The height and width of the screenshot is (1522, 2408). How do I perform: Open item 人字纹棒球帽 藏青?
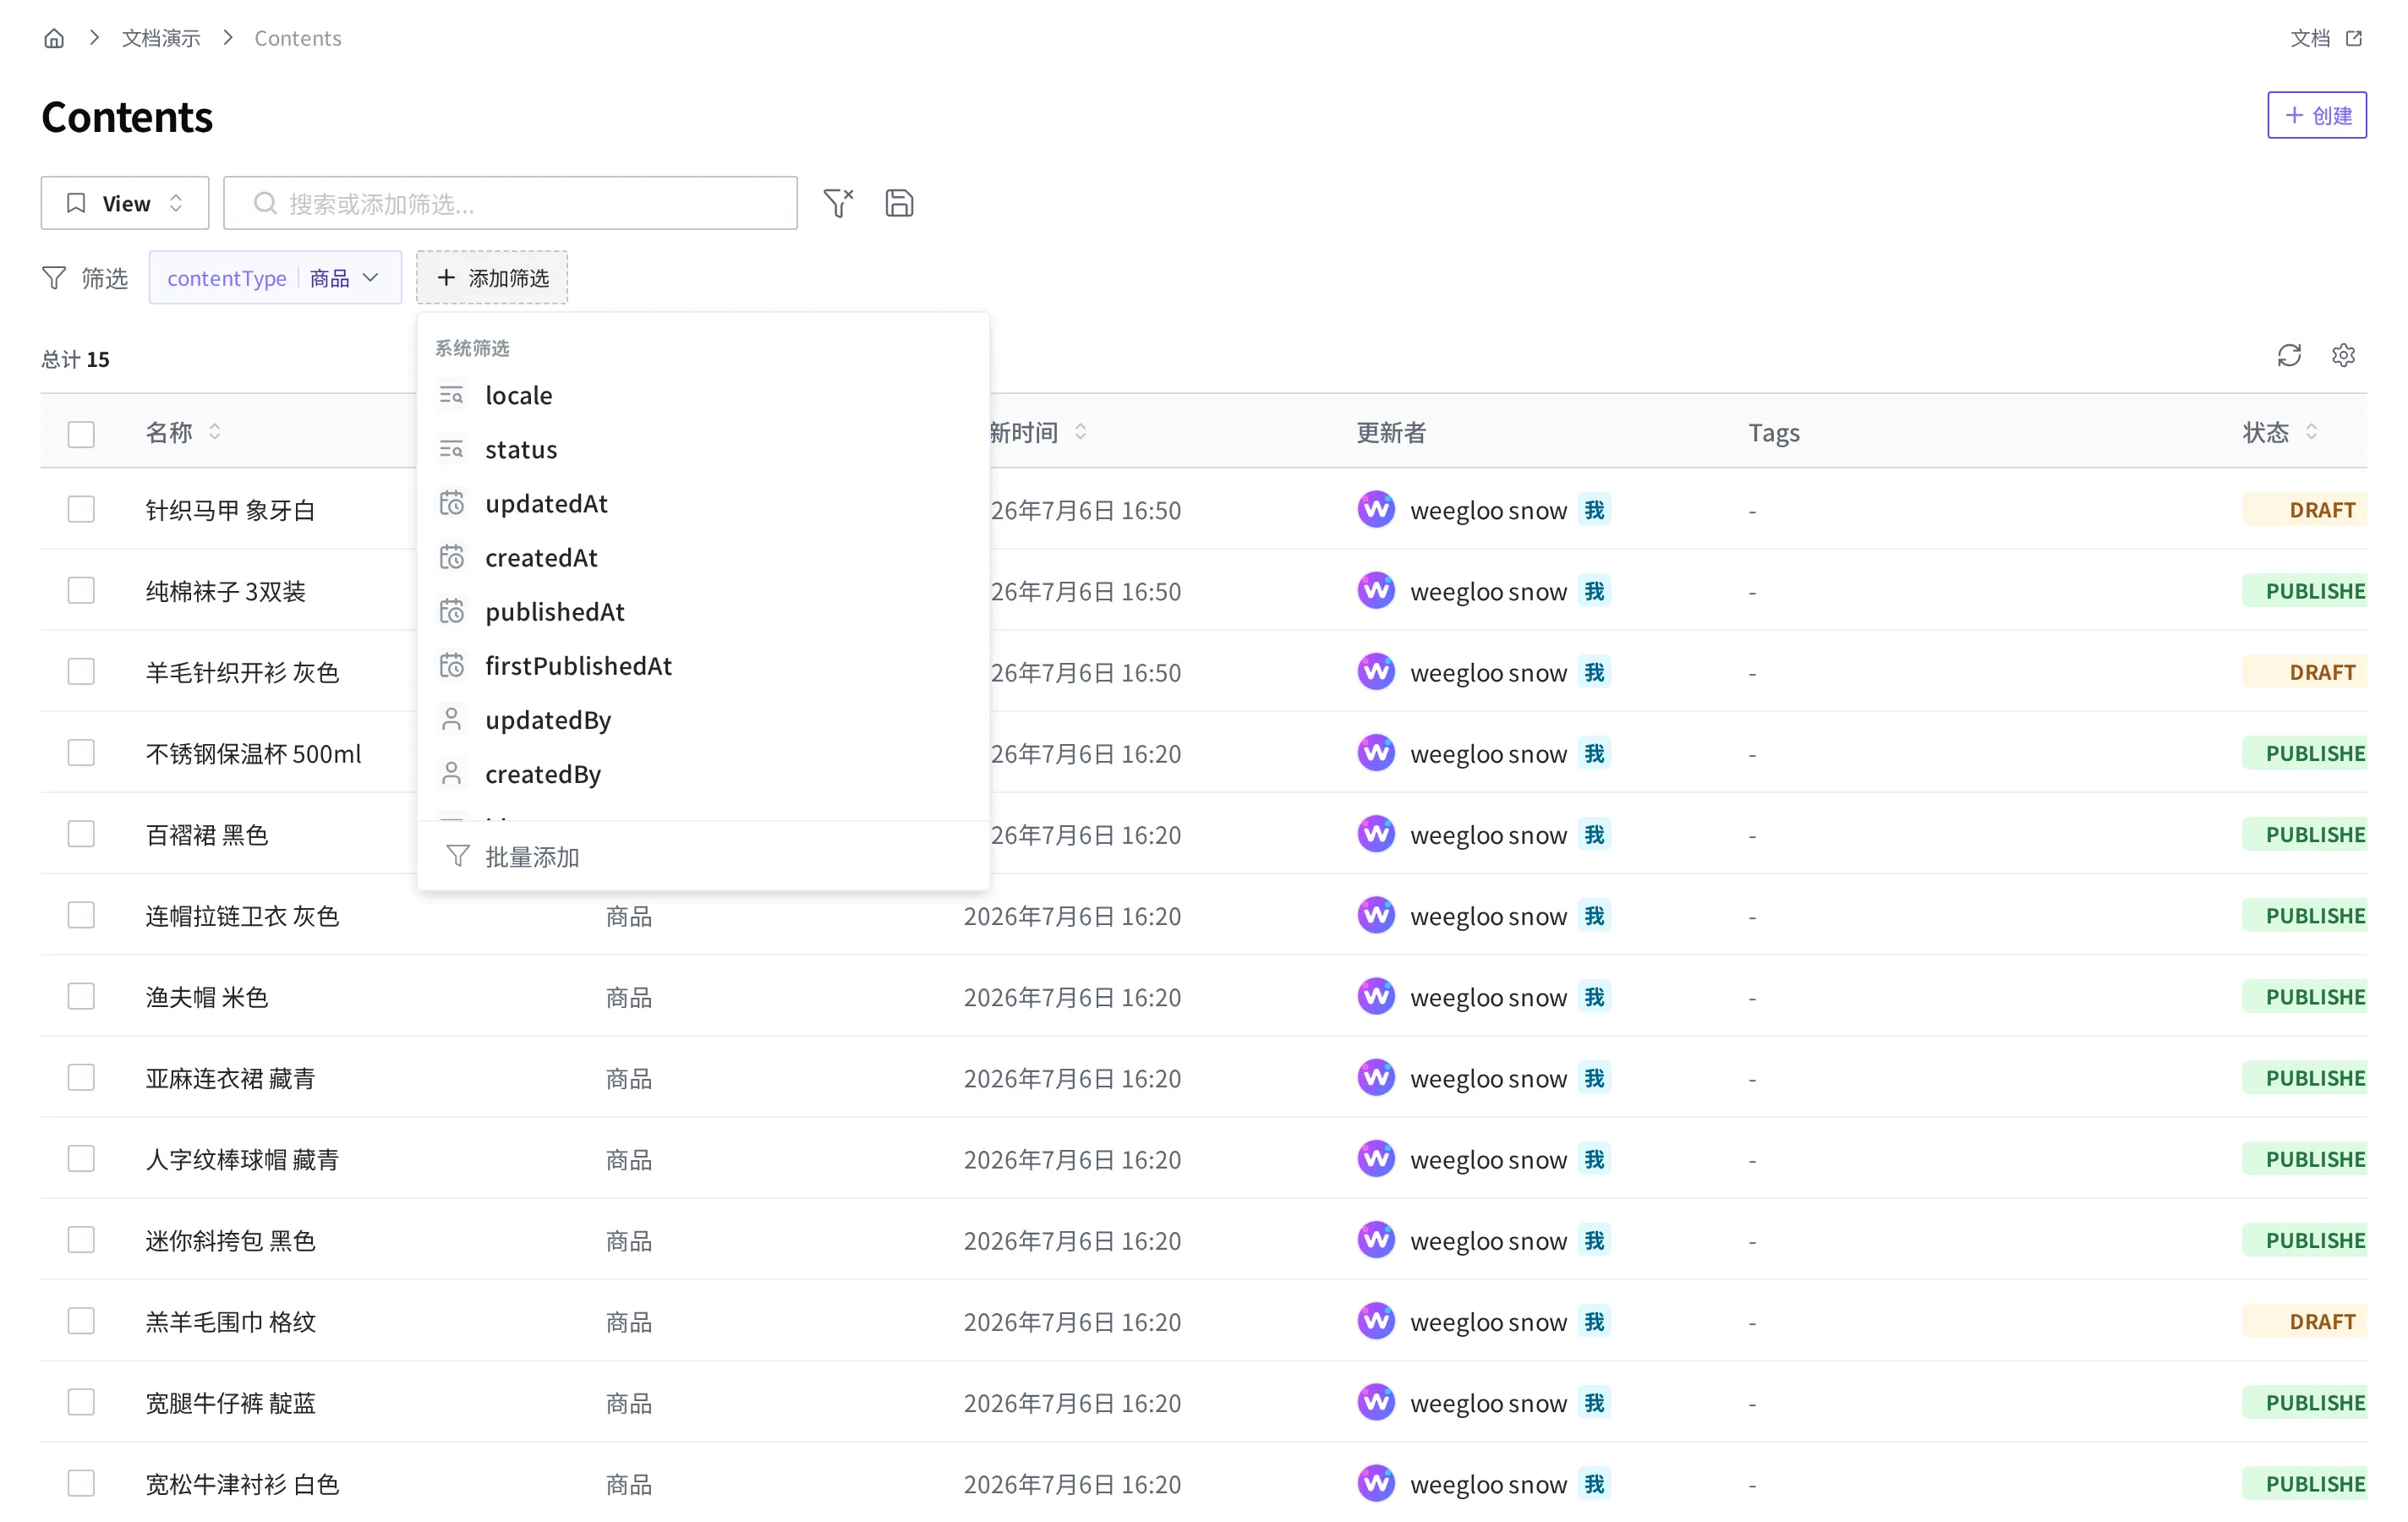point(242,1160)
